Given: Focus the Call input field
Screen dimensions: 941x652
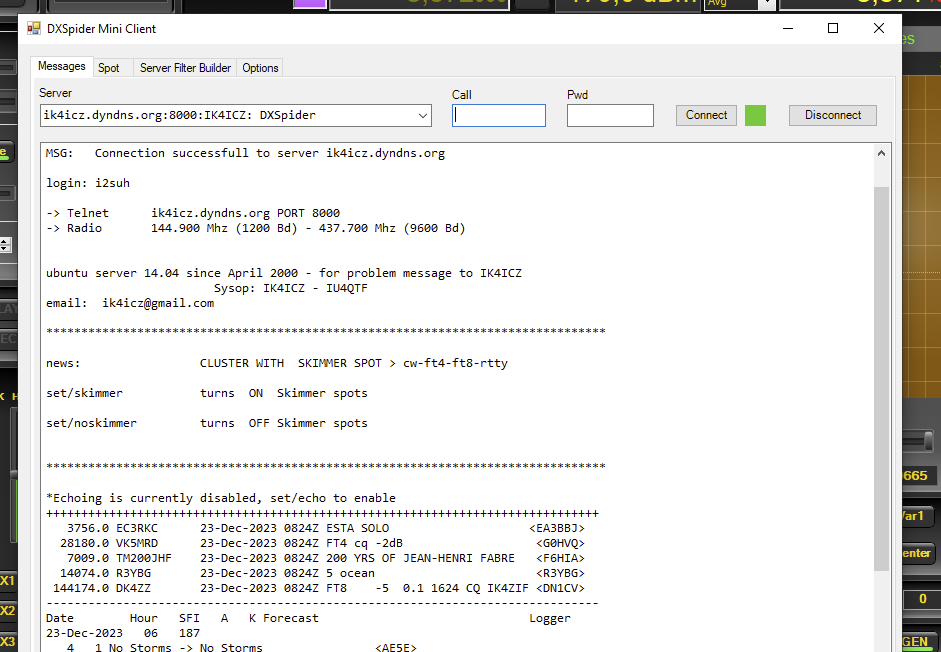Looking at the screenshot, I should coord(499,116).
